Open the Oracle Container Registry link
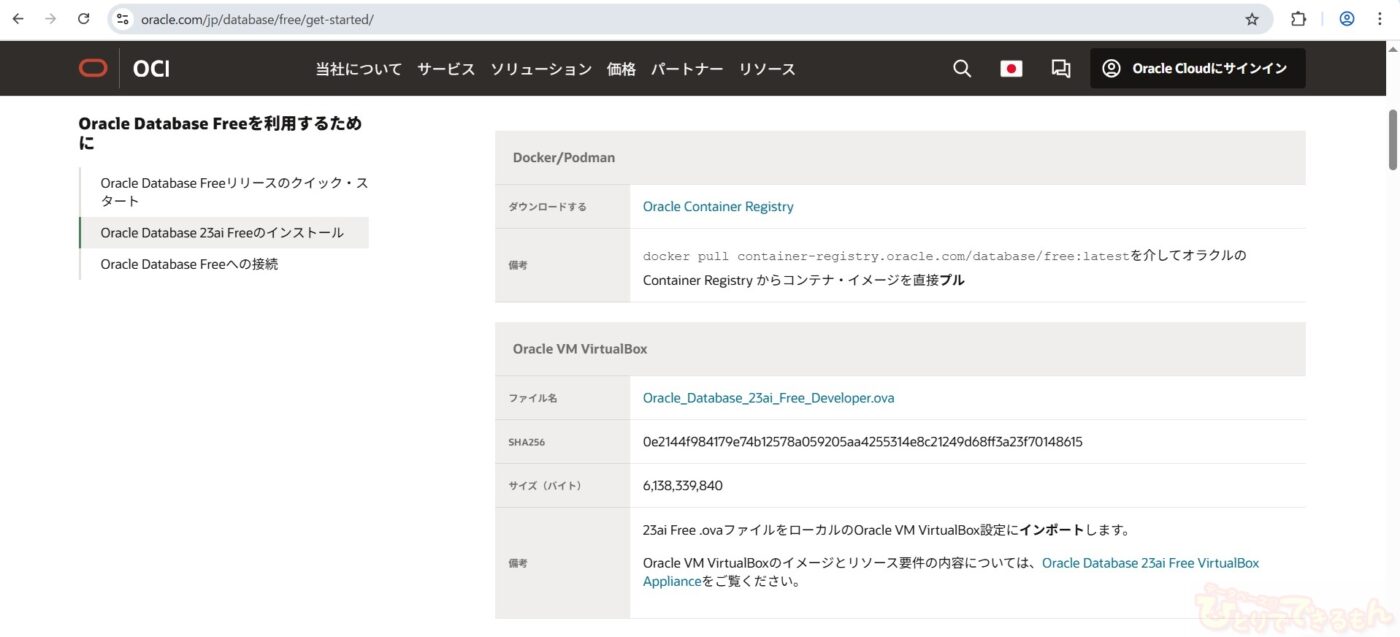Viewport: 1400px width, 637px height. [718, 207]
